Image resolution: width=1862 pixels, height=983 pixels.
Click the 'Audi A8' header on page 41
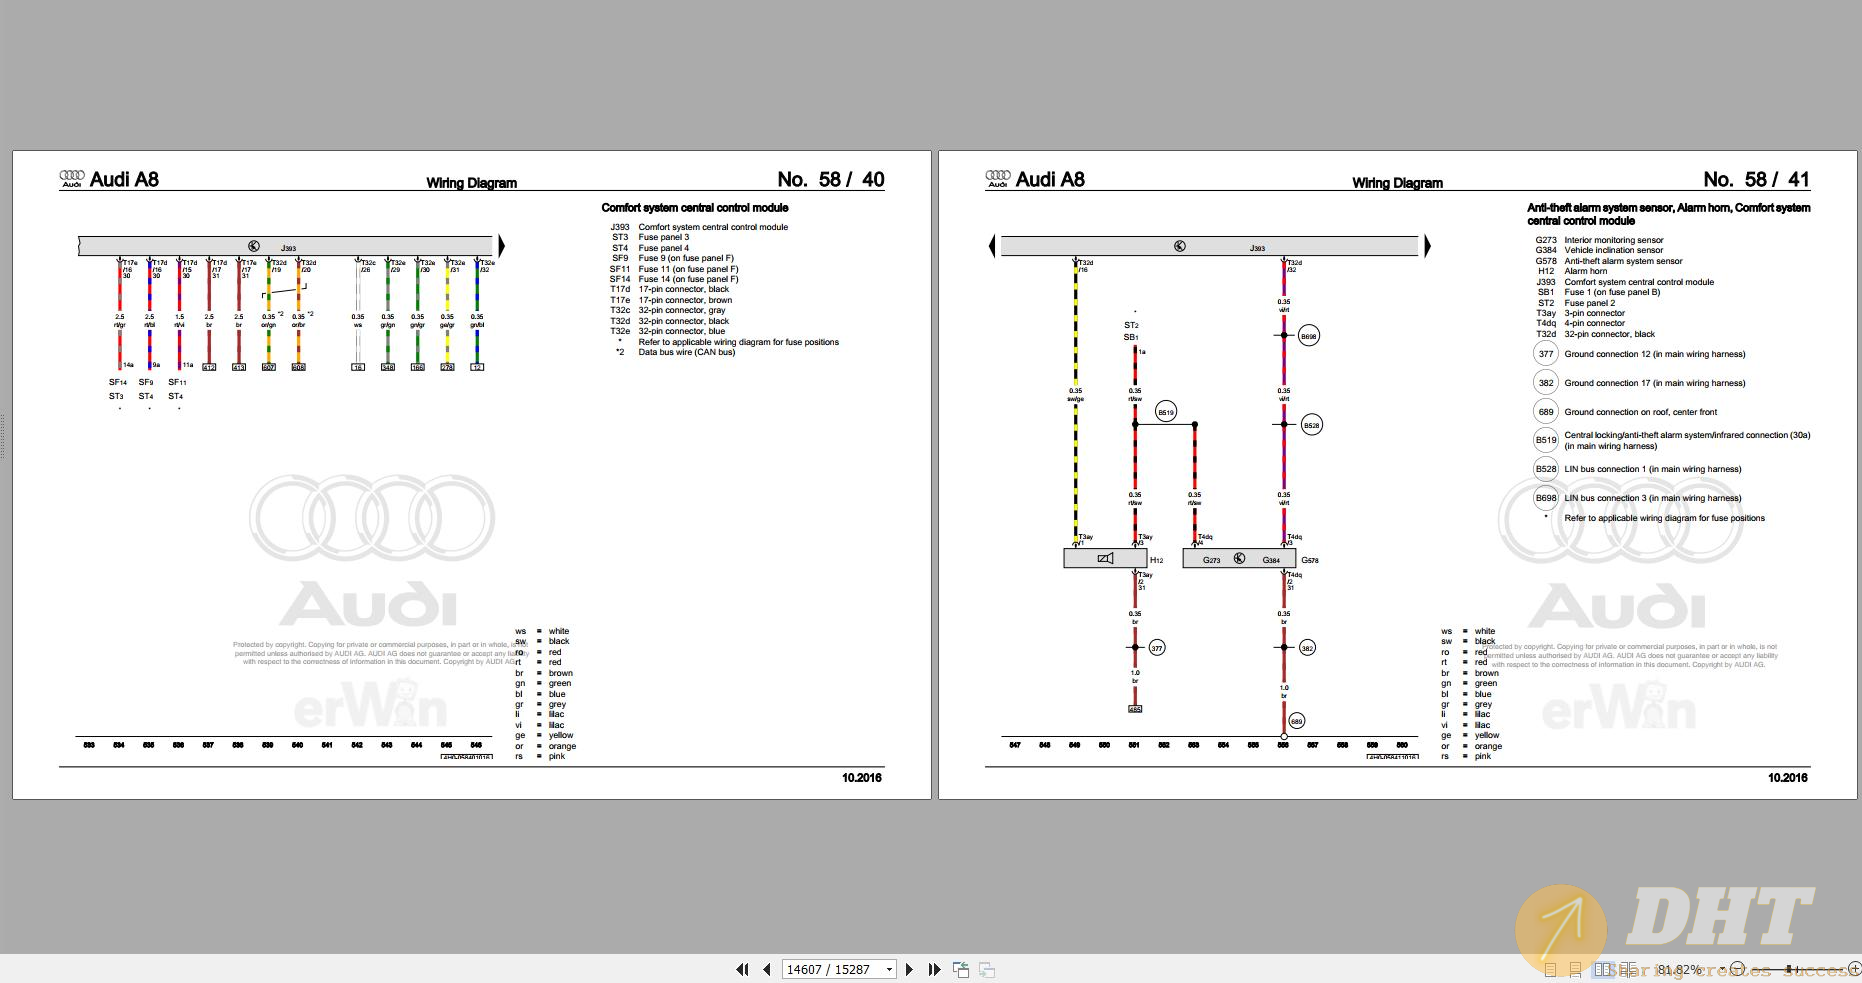(1050, 179)
